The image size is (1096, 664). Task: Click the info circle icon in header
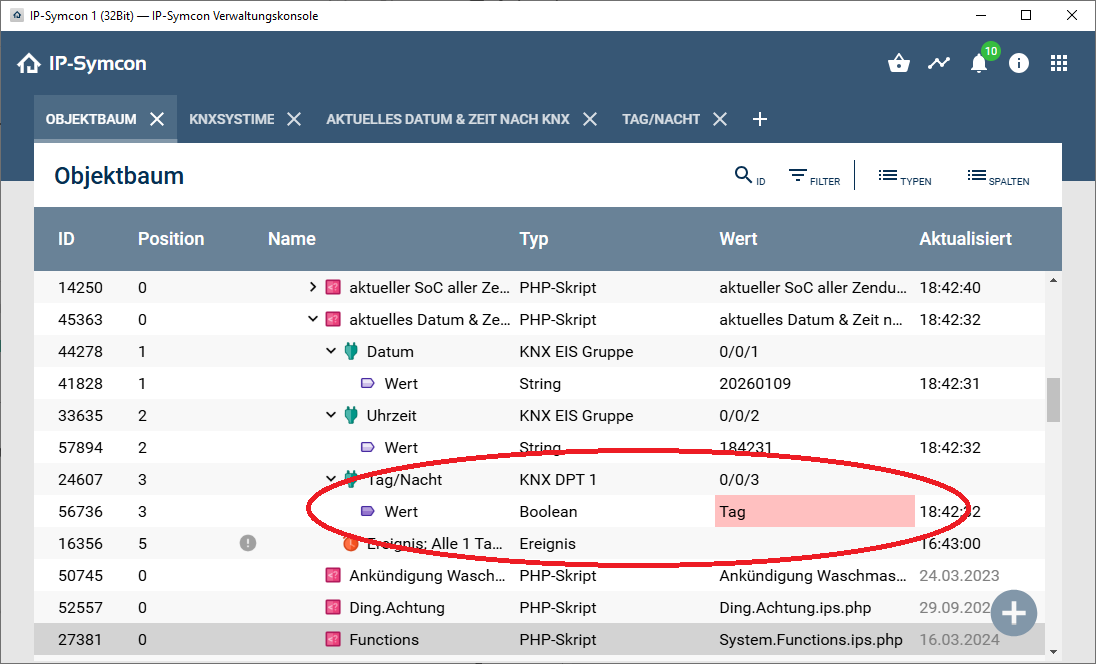[1019, 64]
